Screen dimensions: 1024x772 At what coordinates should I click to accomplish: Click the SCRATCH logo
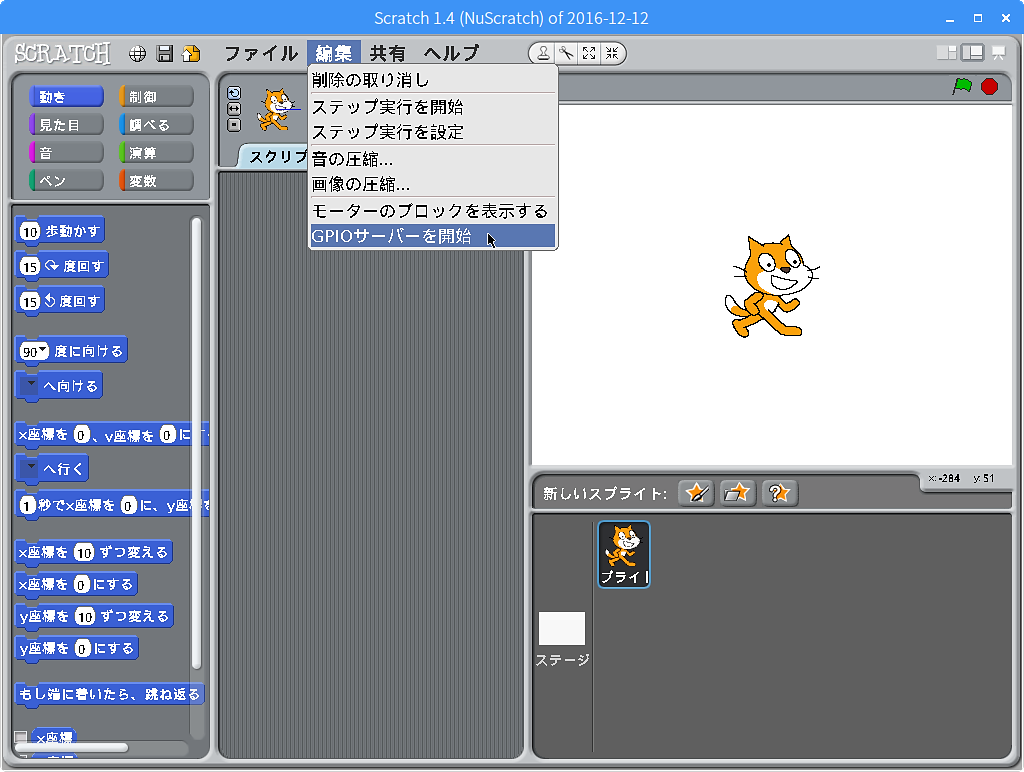(x=63, y=54)
